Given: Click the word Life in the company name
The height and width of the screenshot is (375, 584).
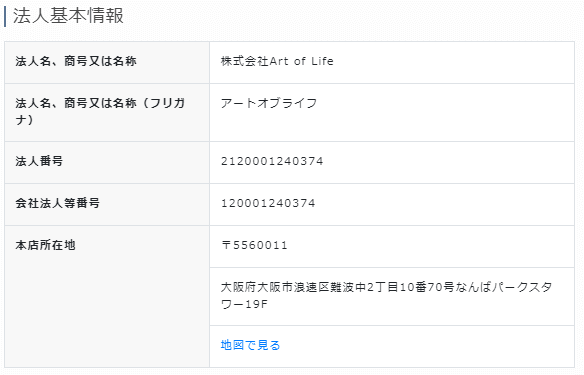Looking at the screenshot, I should [x=323, y=61].
